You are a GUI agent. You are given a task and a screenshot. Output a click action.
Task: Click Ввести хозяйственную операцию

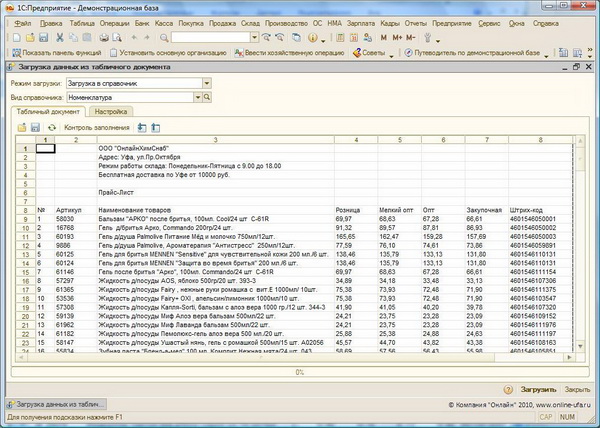click(290, 53)
